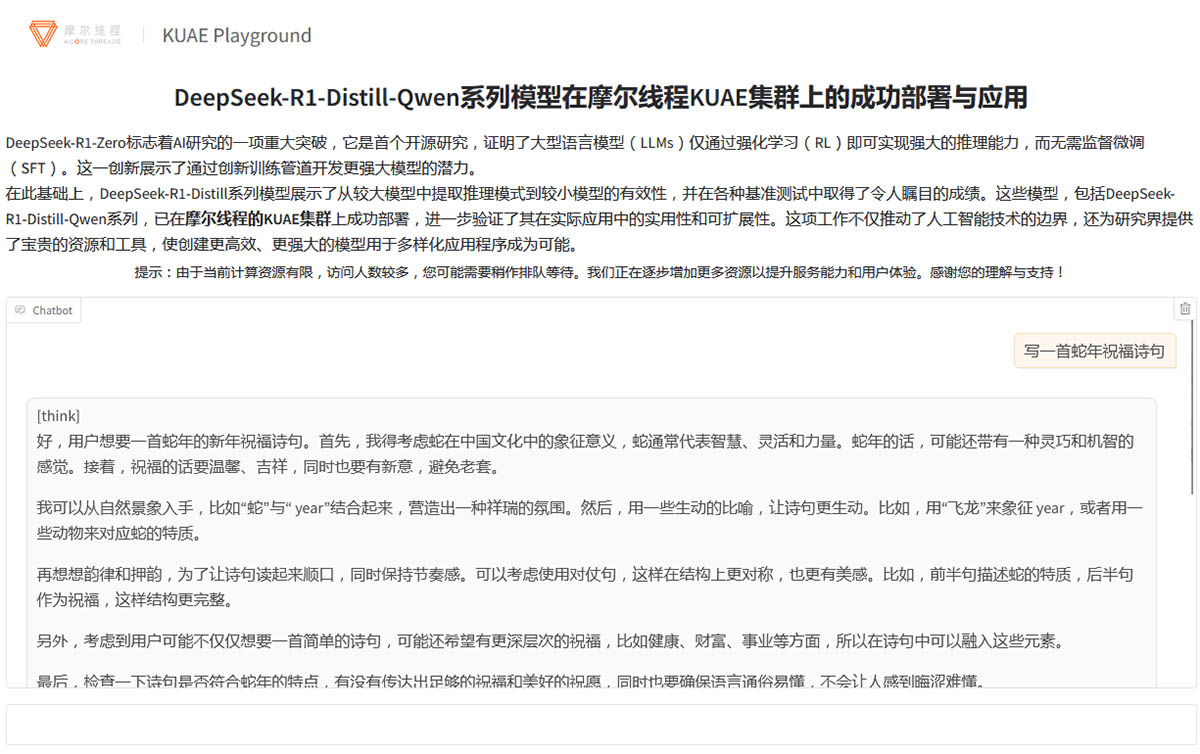The height and width of the screenshot is (754, 1200).
Task: Click the chat panel vertical scrollbar
Action: 1191,450
